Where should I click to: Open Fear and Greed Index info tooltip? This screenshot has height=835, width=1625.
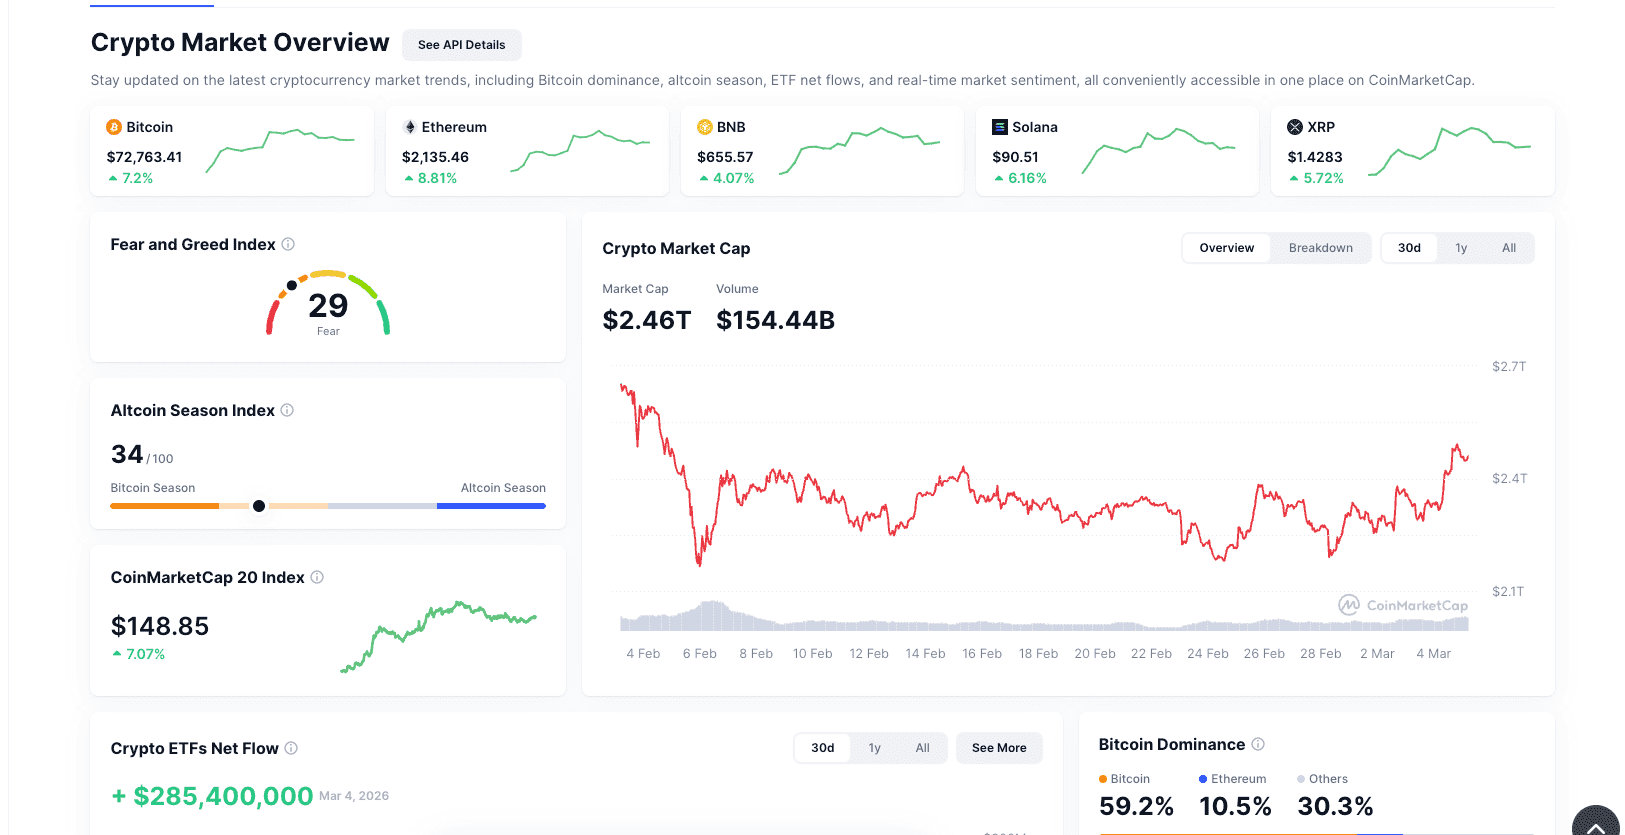coord(288,244)
